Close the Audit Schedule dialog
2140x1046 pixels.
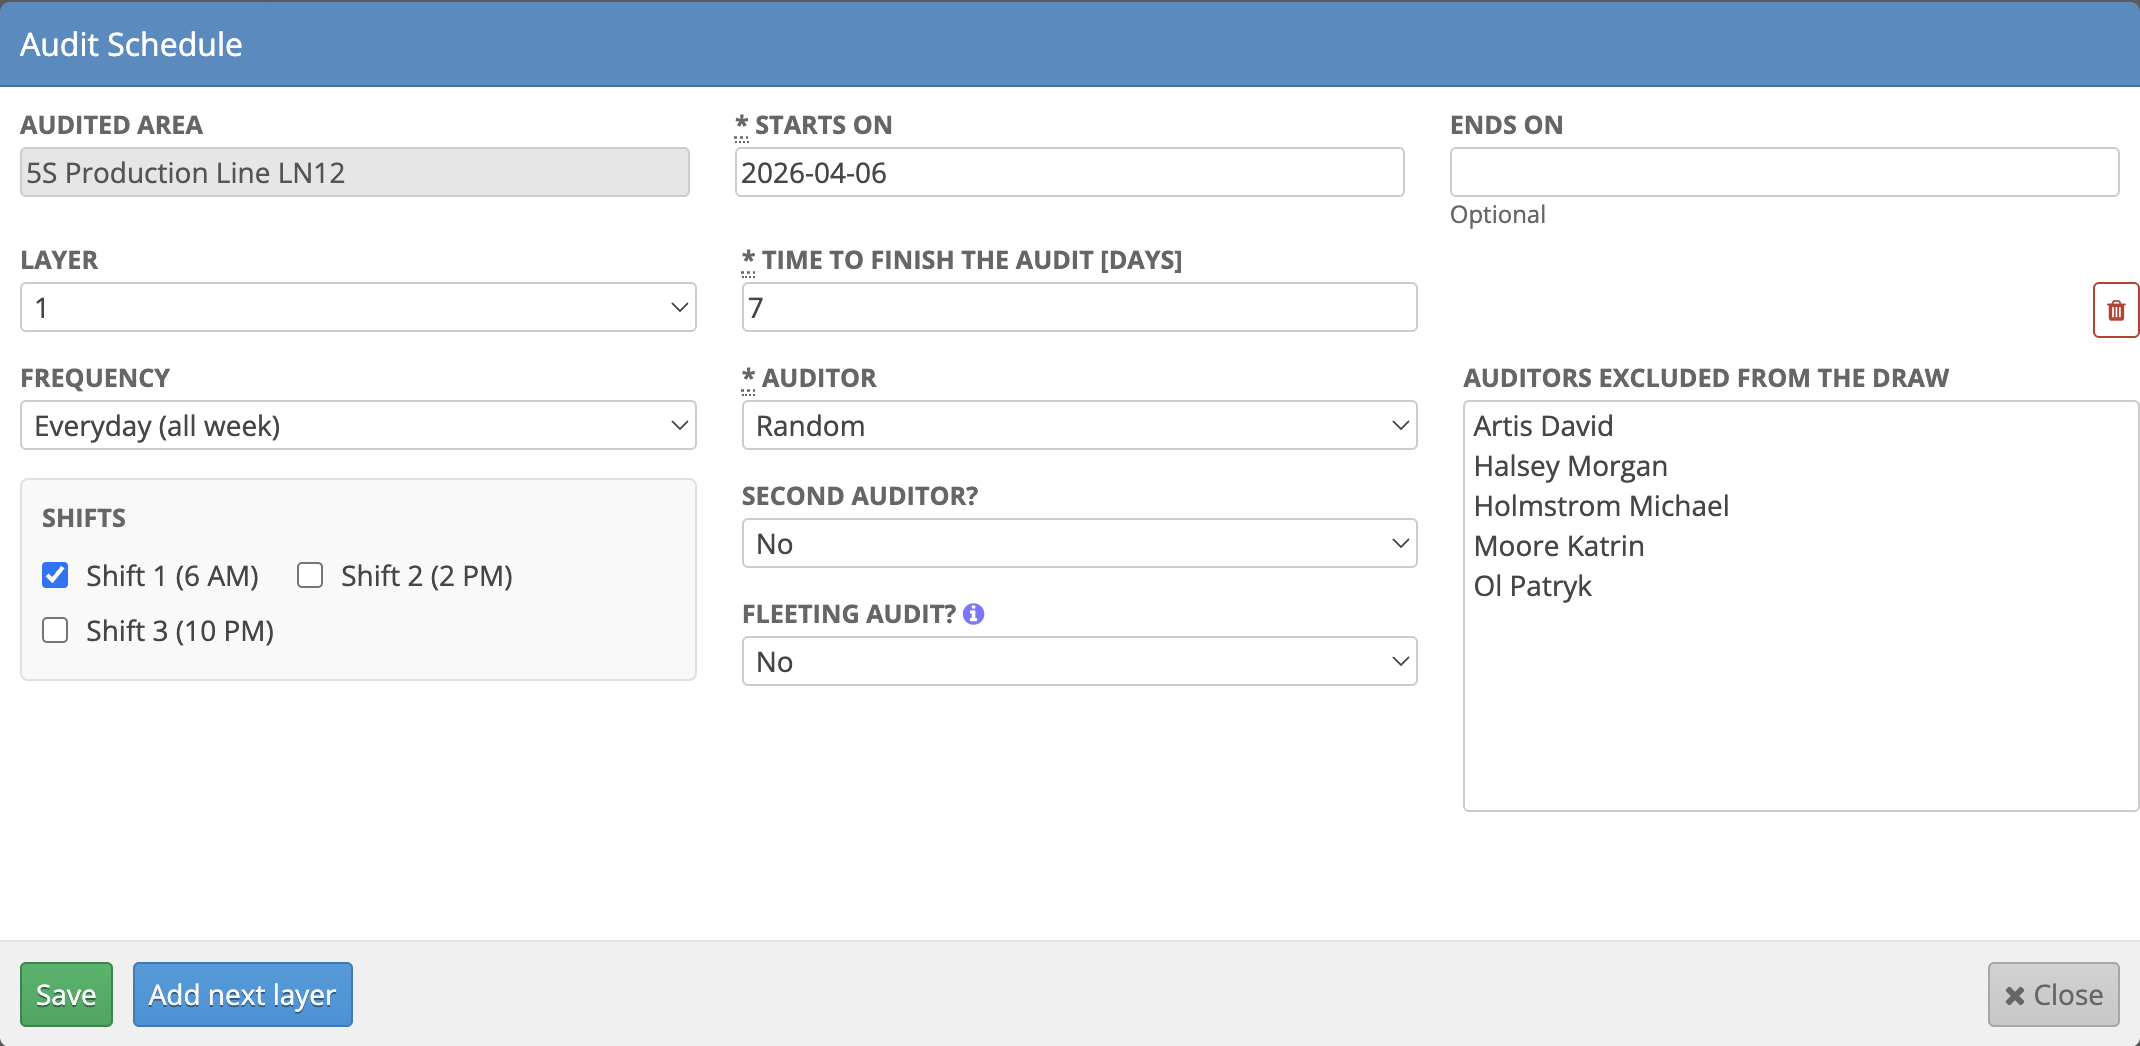2051,994
